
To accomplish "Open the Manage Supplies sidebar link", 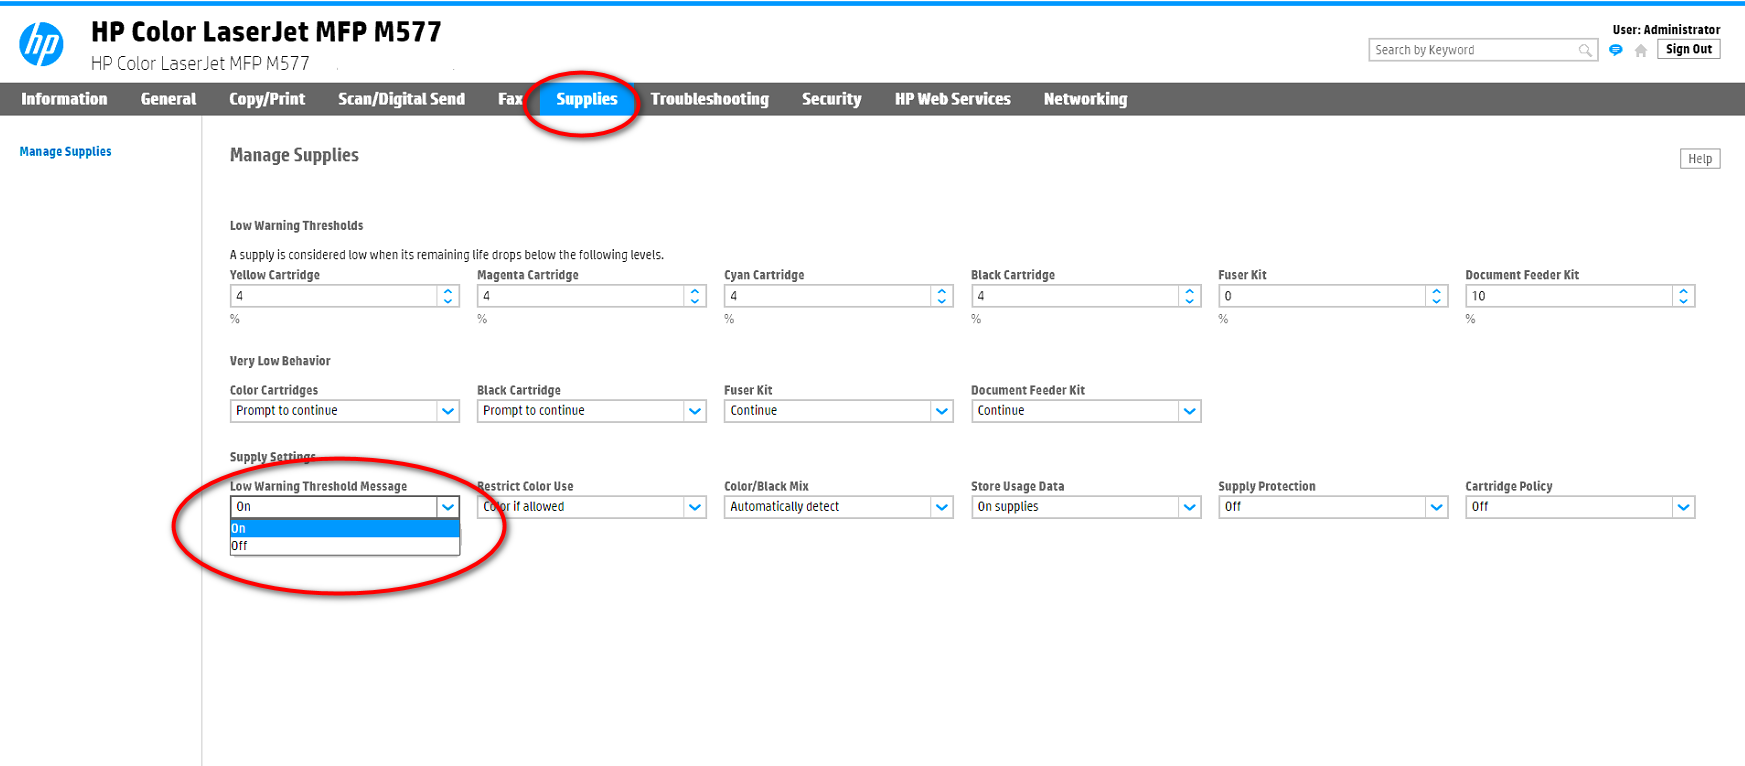I will click(x=66, y=152).
